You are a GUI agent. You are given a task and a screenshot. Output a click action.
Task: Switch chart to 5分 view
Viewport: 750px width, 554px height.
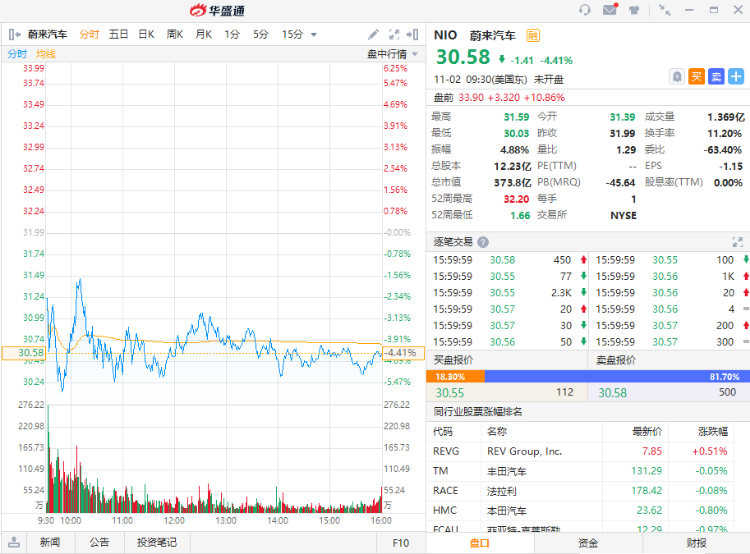click(x=261, y=34)
